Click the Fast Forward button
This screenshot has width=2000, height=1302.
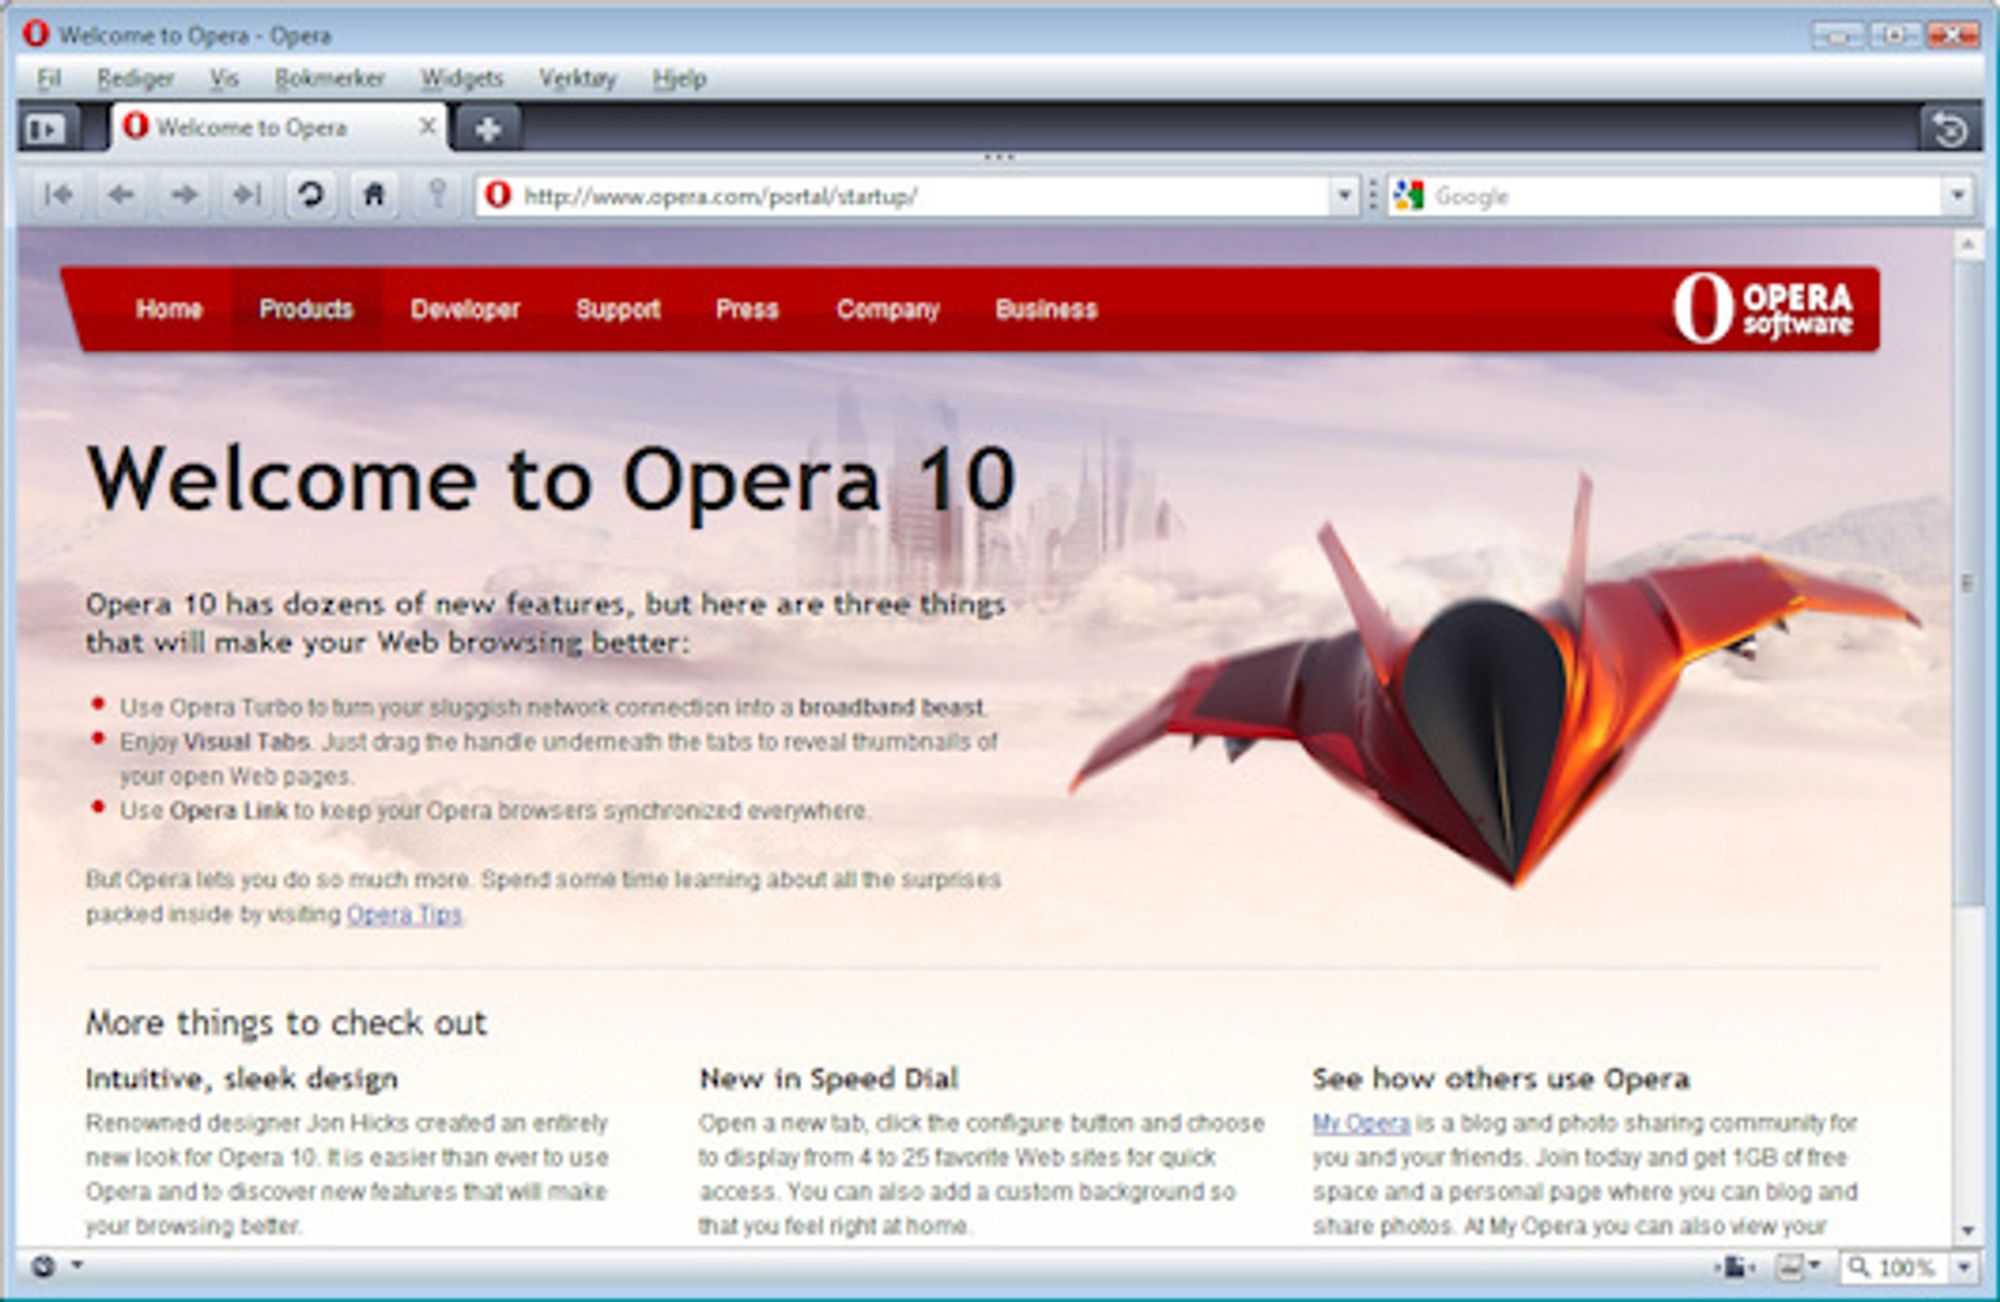[246, 195]
